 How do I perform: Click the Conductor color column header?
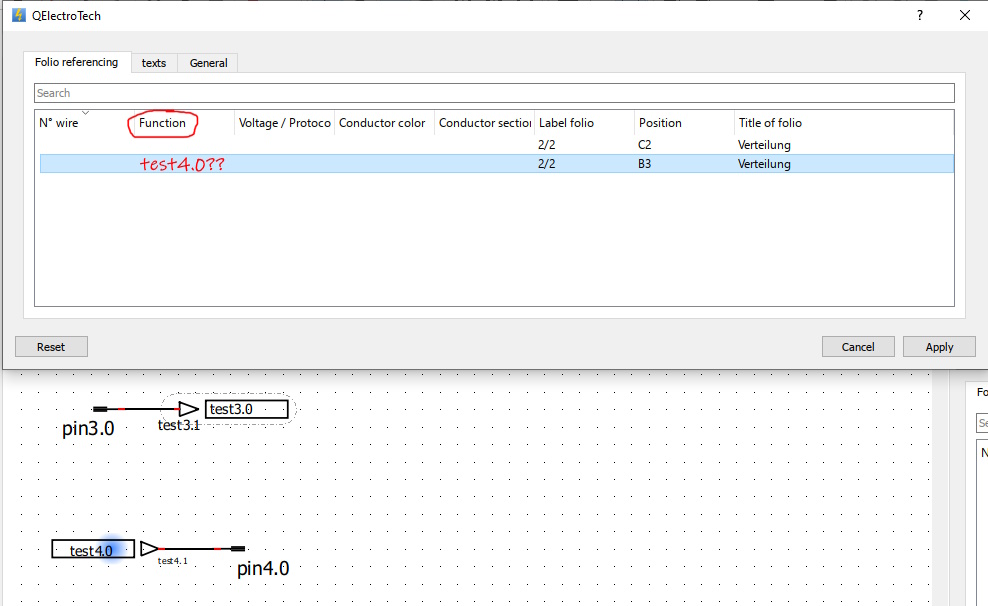pos(382,123)
